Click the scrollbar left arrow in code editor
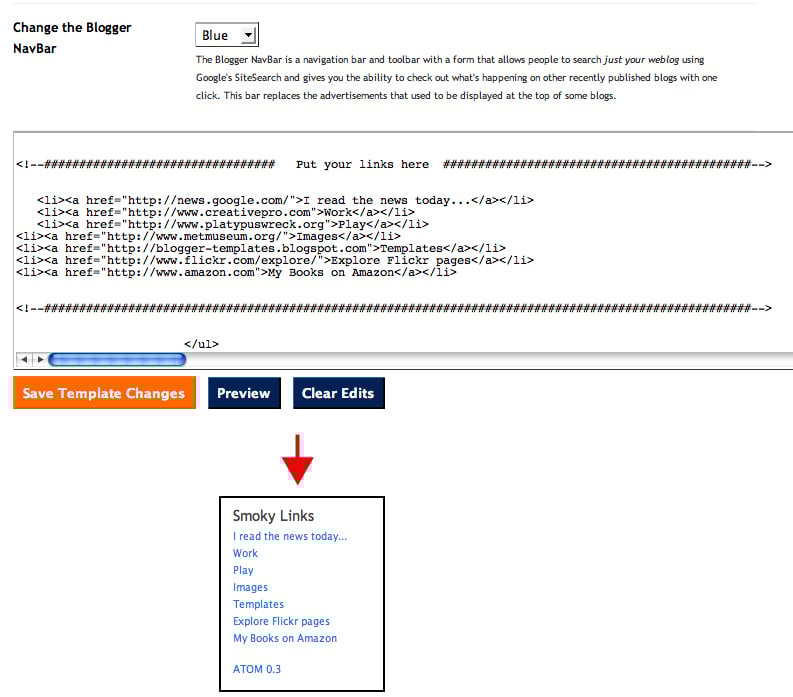Viewport: 793px width, 697px height. point(25,359)
